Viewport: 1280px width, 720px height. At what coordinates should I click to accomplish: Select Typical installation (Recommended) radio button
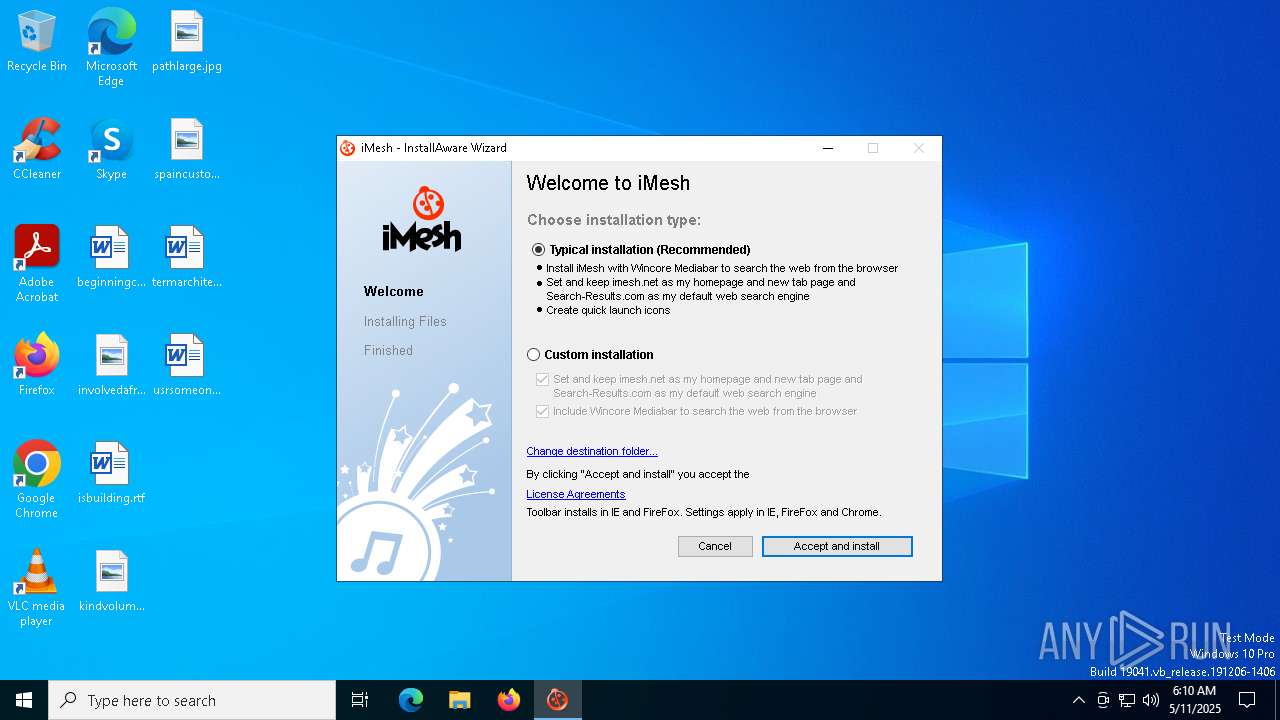(x=539, y=250)
